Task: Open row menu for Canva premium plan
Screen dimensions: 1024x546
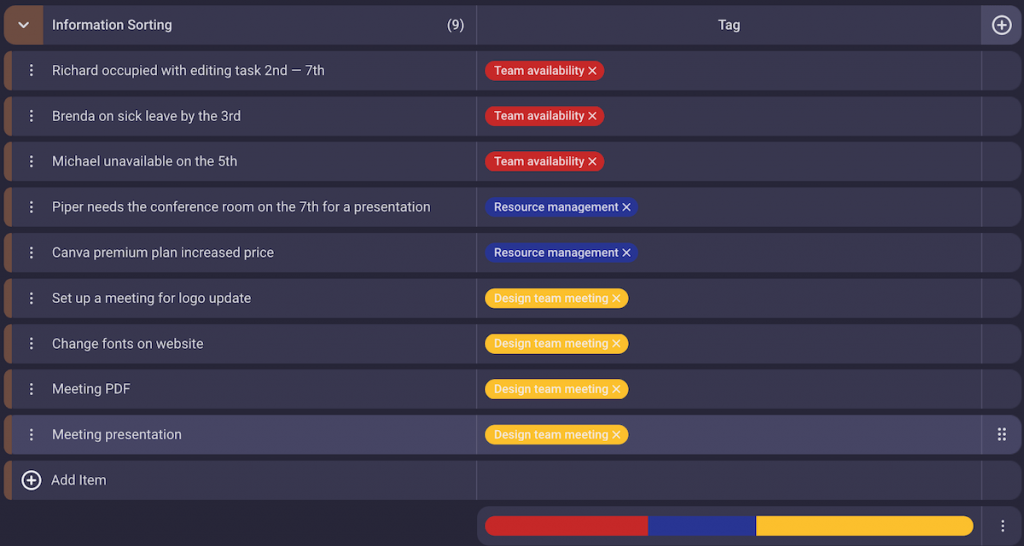Action: 31,253
